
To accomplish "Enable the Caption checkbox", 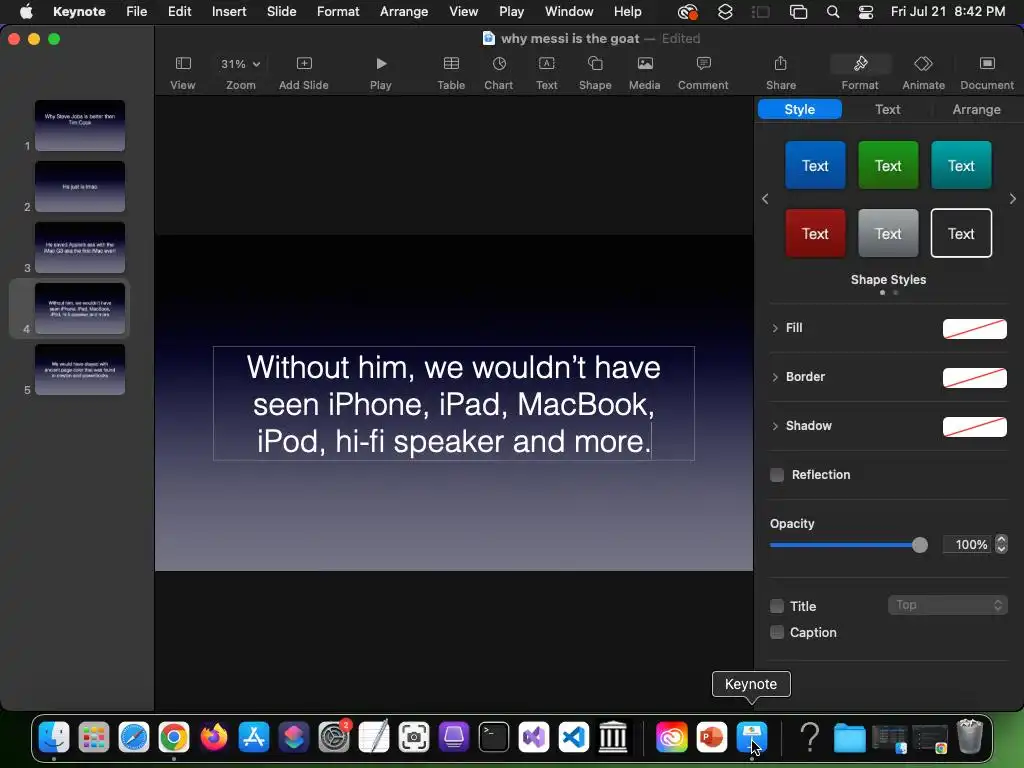I will pos(777,632).
